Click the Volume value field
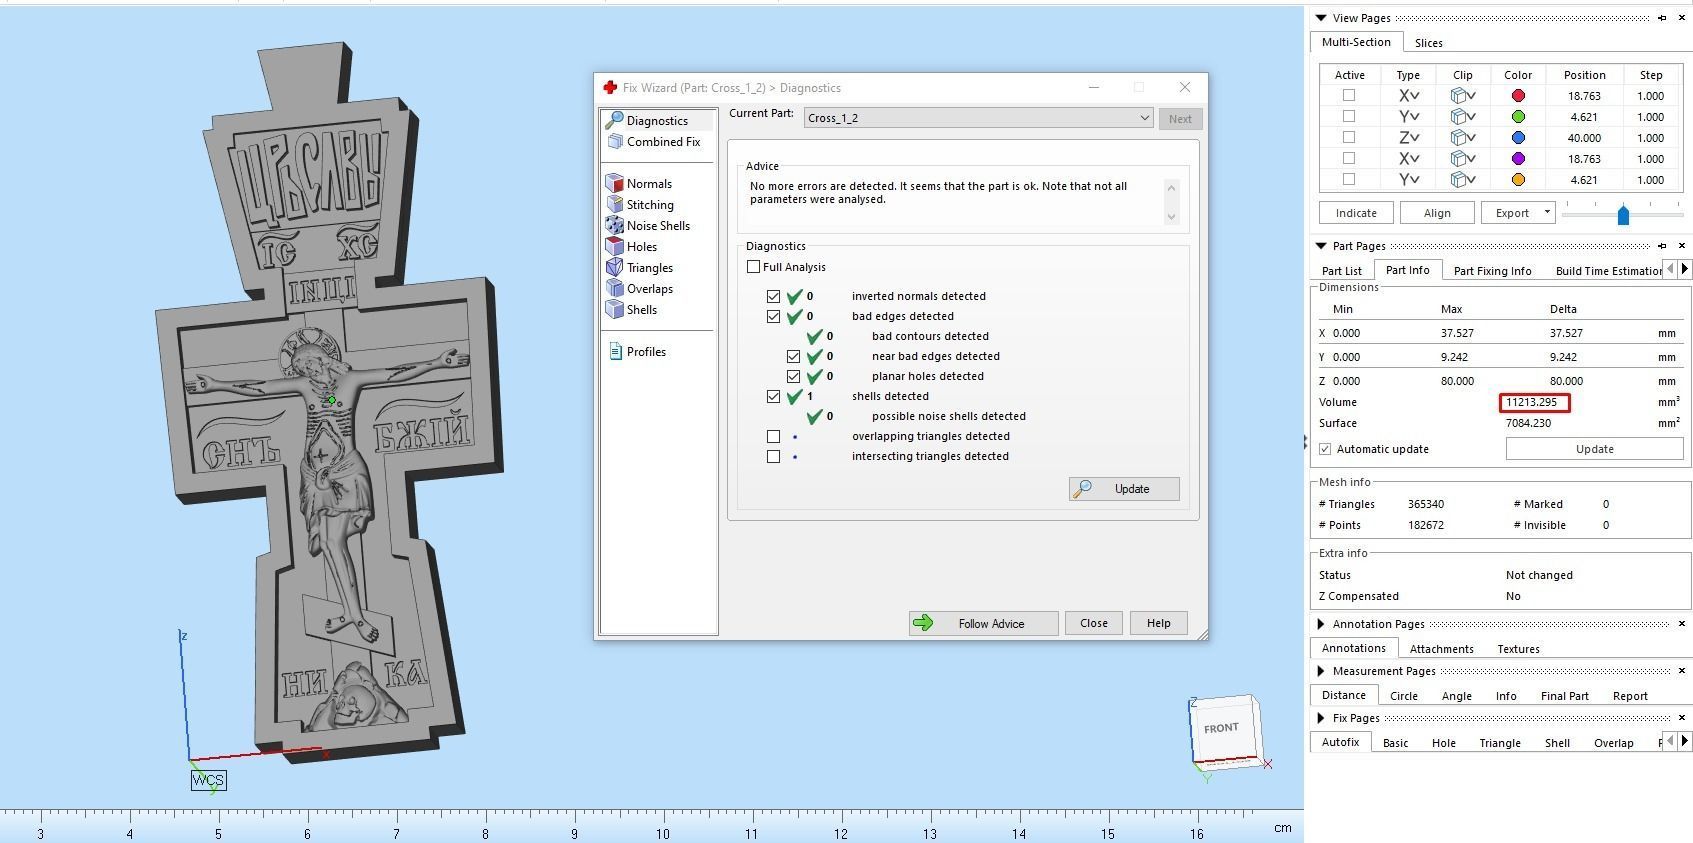Screen dimensions: 1693x843 1534,402
